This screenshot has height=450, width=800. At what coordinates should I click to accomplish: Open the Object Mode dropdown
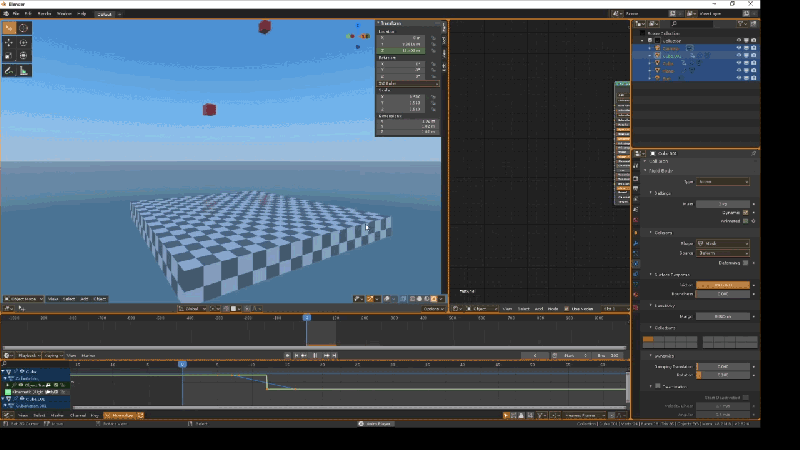pos(23,299)
